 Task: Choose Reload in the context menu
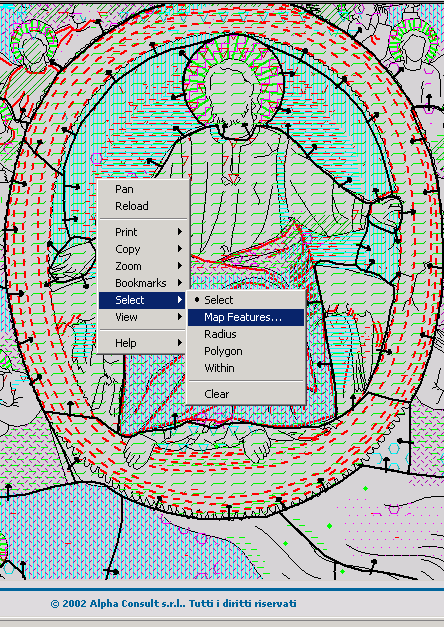[142, 206]
